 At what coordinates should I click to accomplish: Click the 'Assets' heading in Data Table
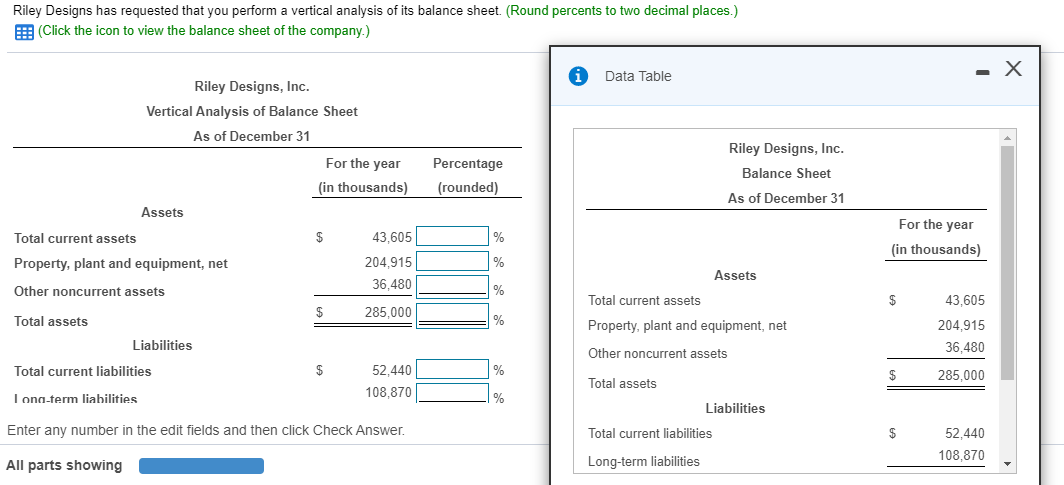pyautogui.click(x=735, y=275)
